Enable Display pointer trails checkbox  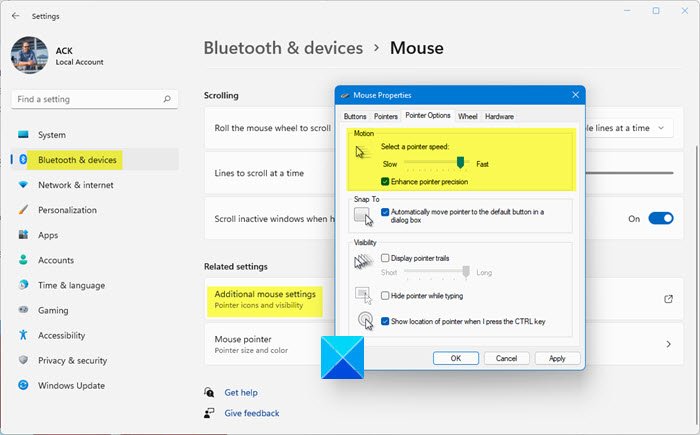[x=385, y=258]
